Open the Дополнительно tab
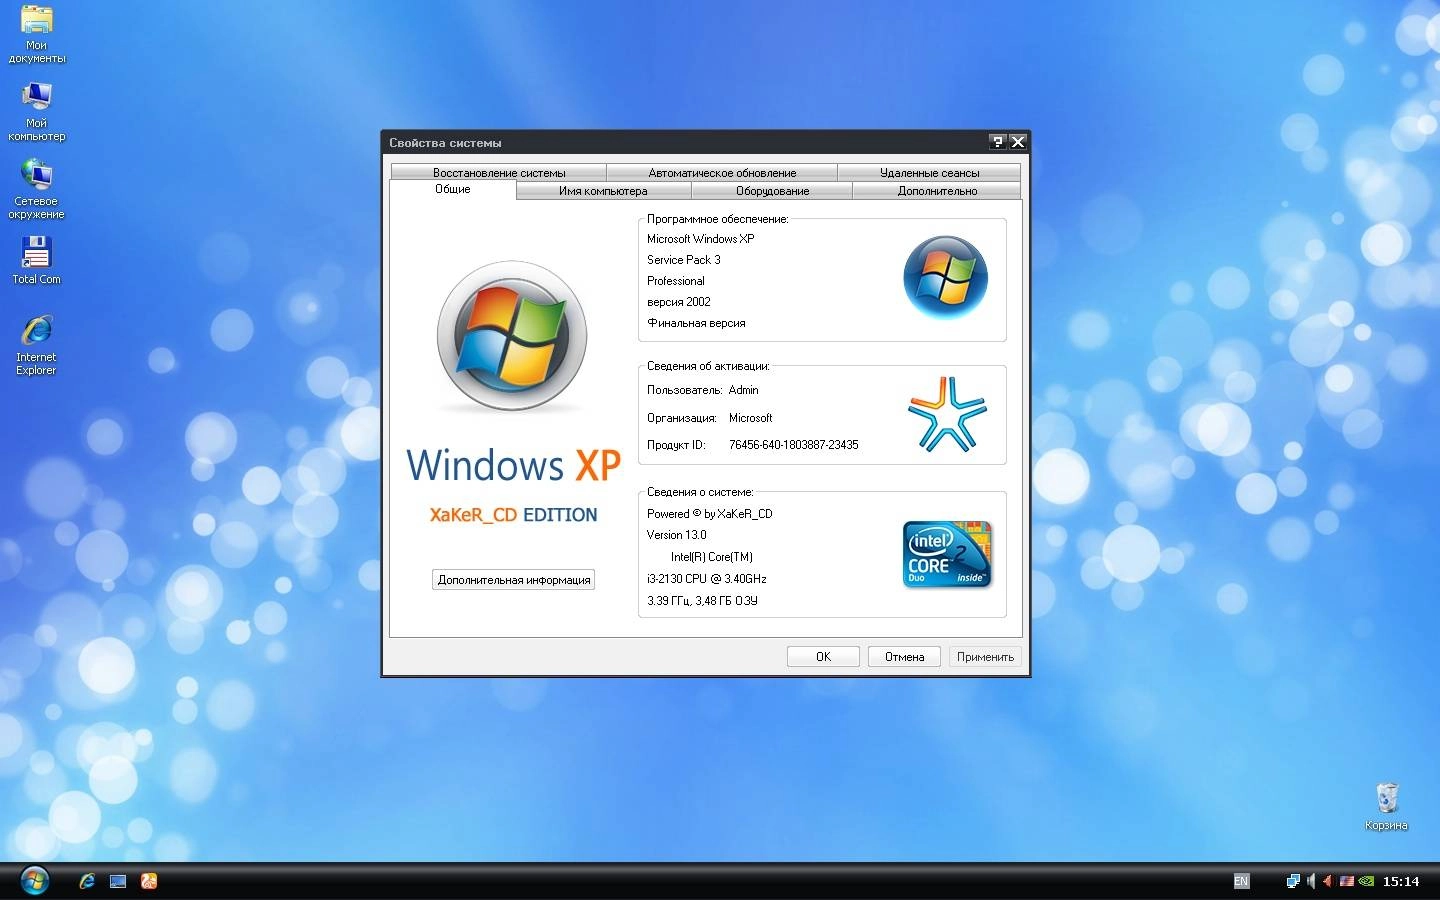This screenshot has width=1440, height=900. pyautogui.click(x=937, y=191)
